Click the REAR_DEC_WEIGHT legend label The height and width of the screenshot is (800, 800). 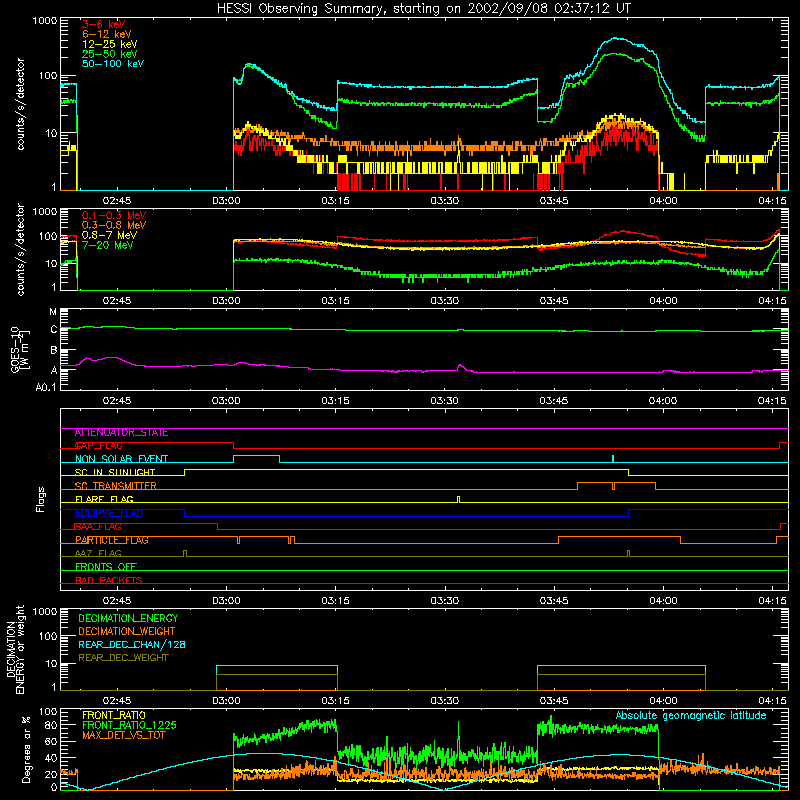pos(123,658)
